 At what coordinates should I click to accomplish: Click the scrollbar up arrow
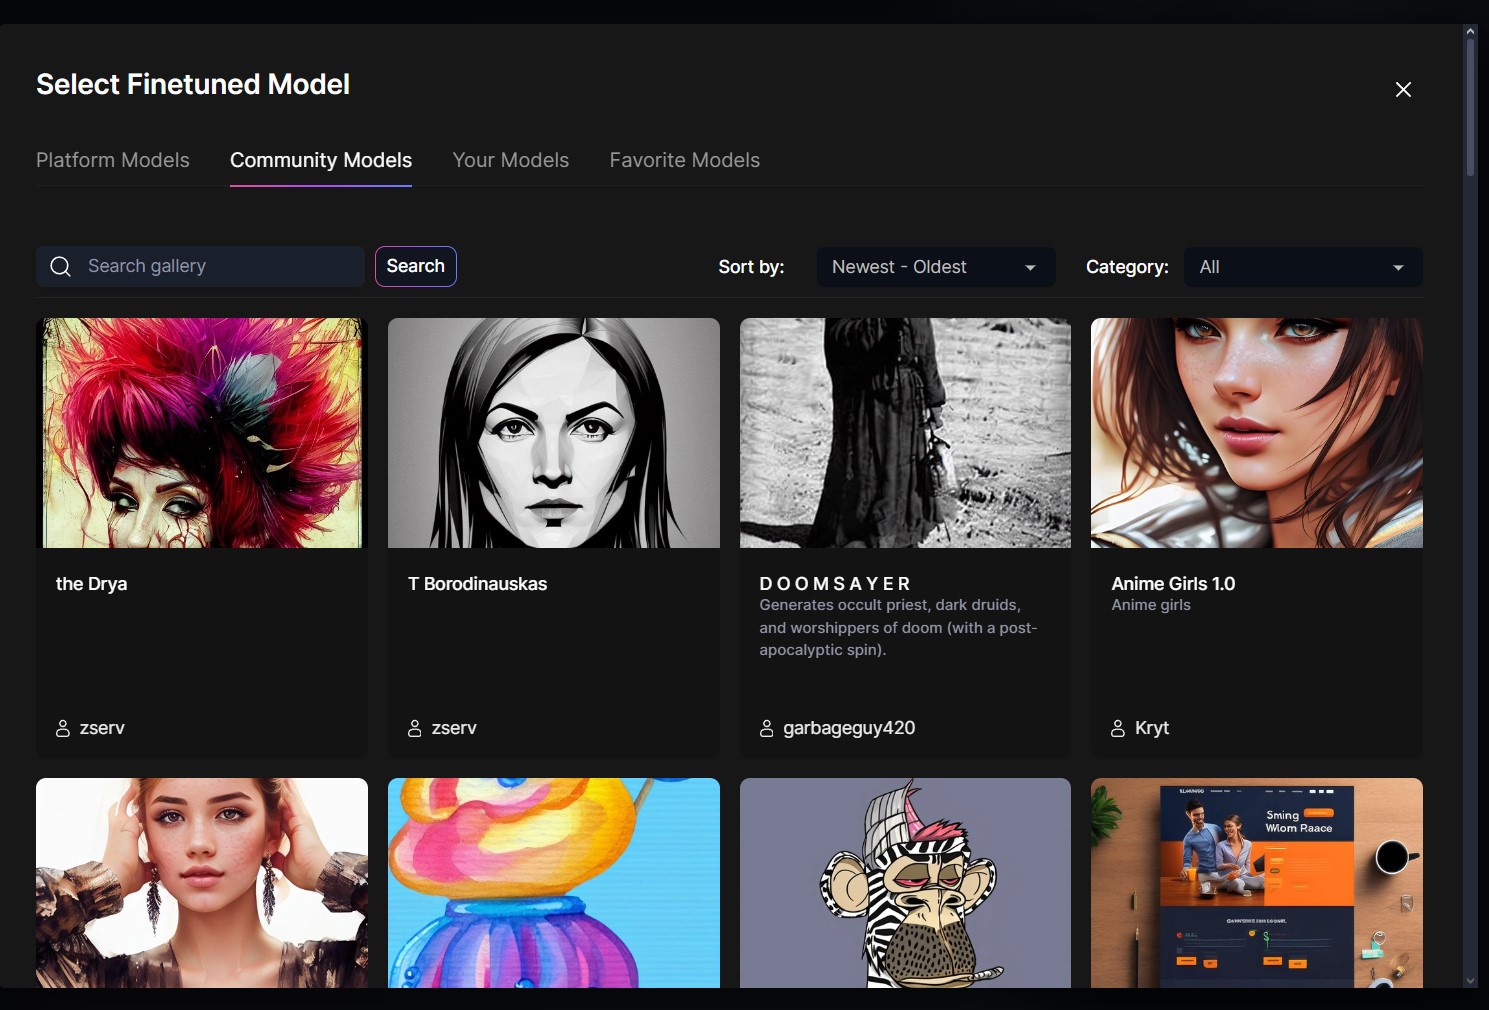(x=1470, y=31)
